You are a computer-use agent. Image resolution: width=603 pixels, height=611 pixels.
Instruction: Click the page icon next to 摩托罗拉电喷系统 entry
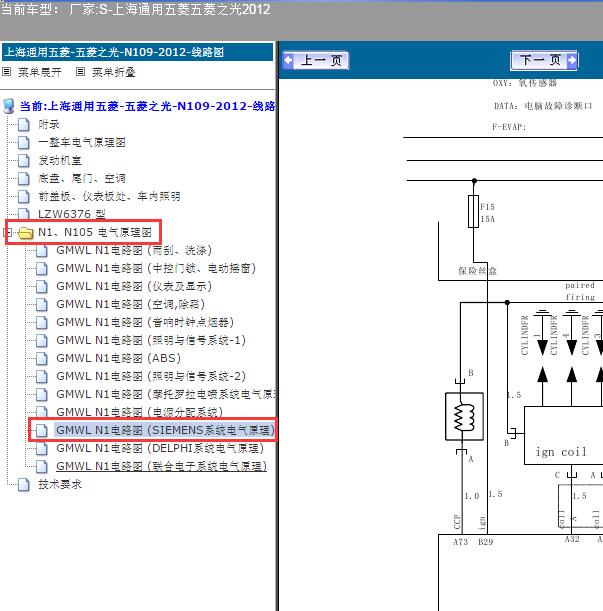pyautogui.click(x=42, y=394)
